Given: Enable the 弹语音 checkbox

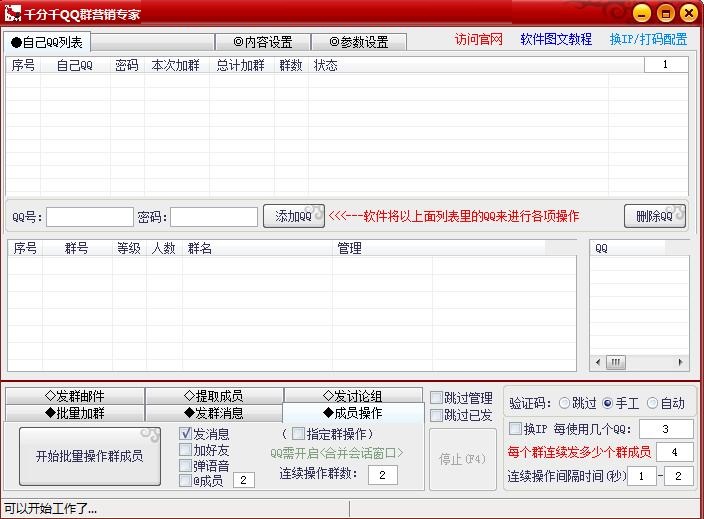Looking at the screenshot, I should [185, 466].
